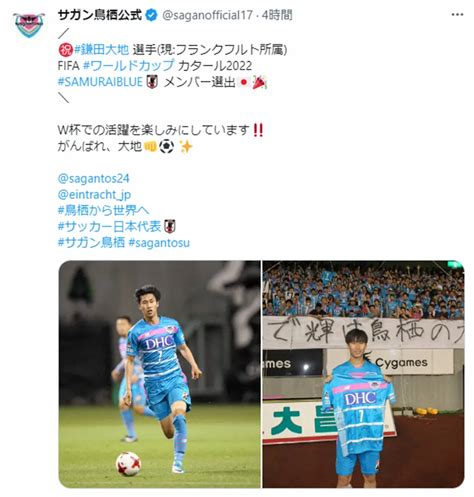
Task: Open the @sagantos24 mention
Action: (x=93, y=178)
